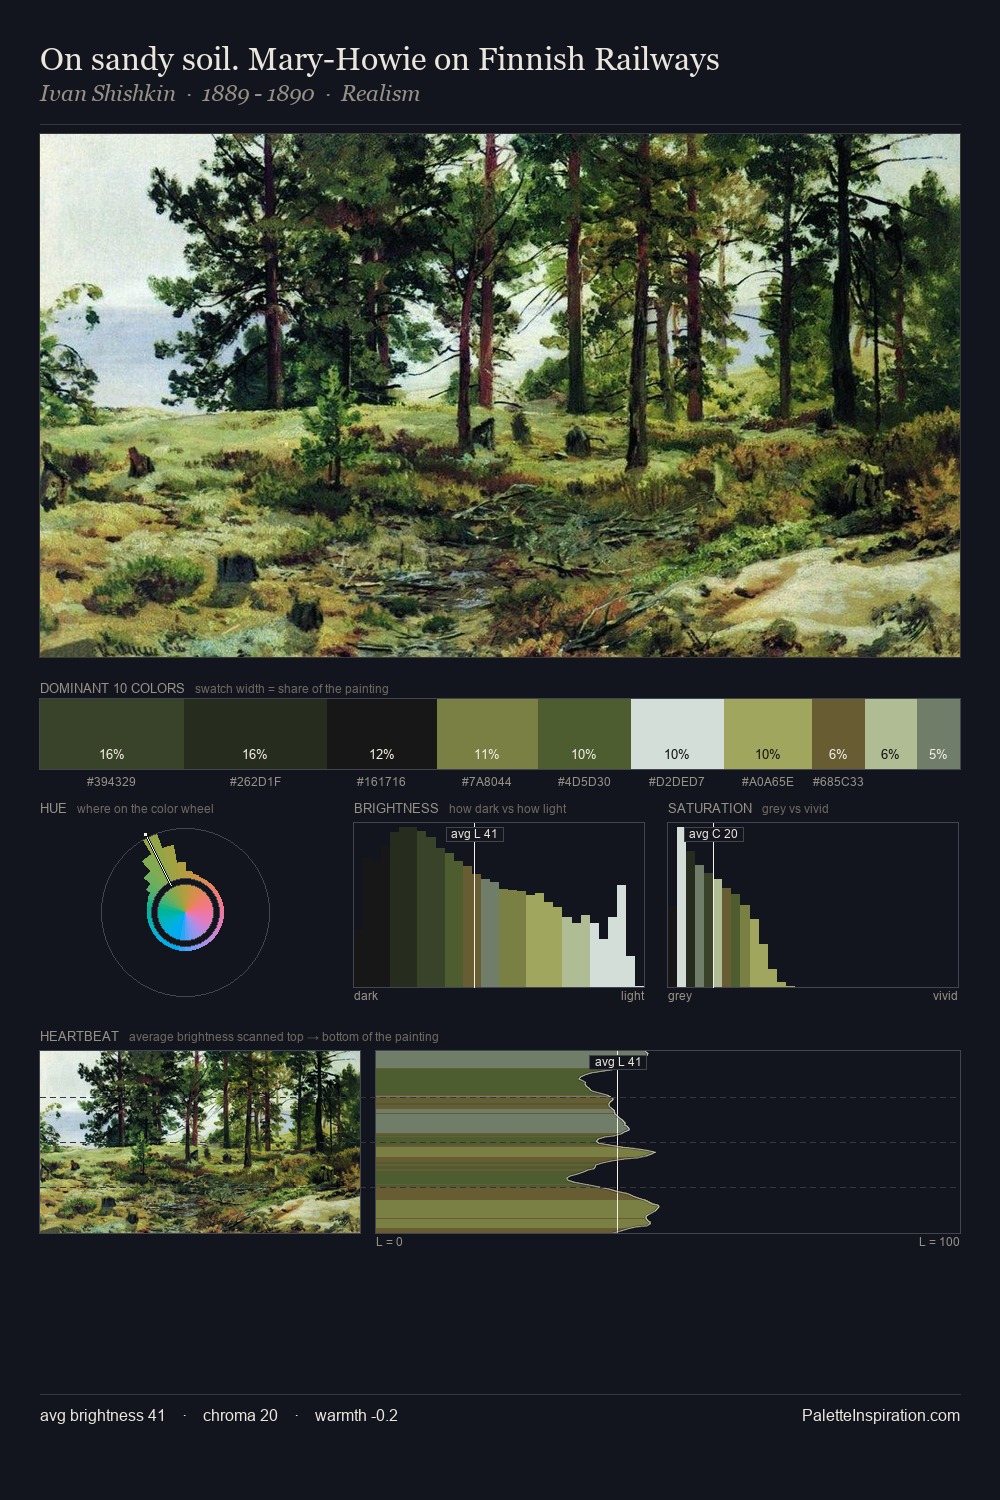Click the 'avg C 20' saturation label
1000x1500 pixels.
click(x=713, y=834)
